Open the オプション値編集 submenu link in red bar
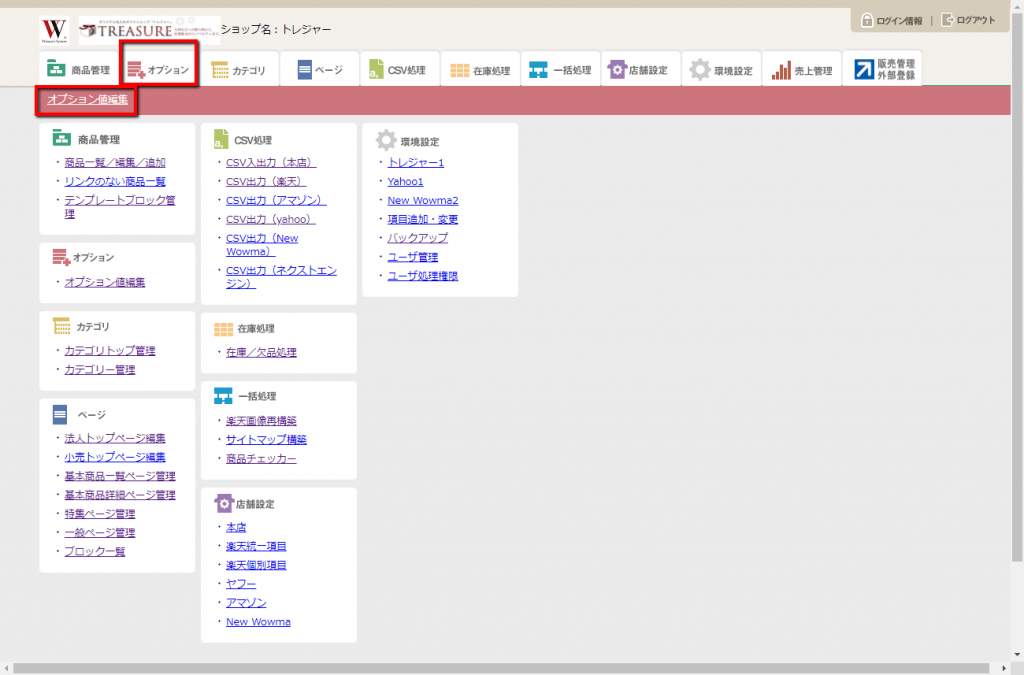Image resolution: width=1024 pixels, height=675 pixels. click(x=87, y=100)
